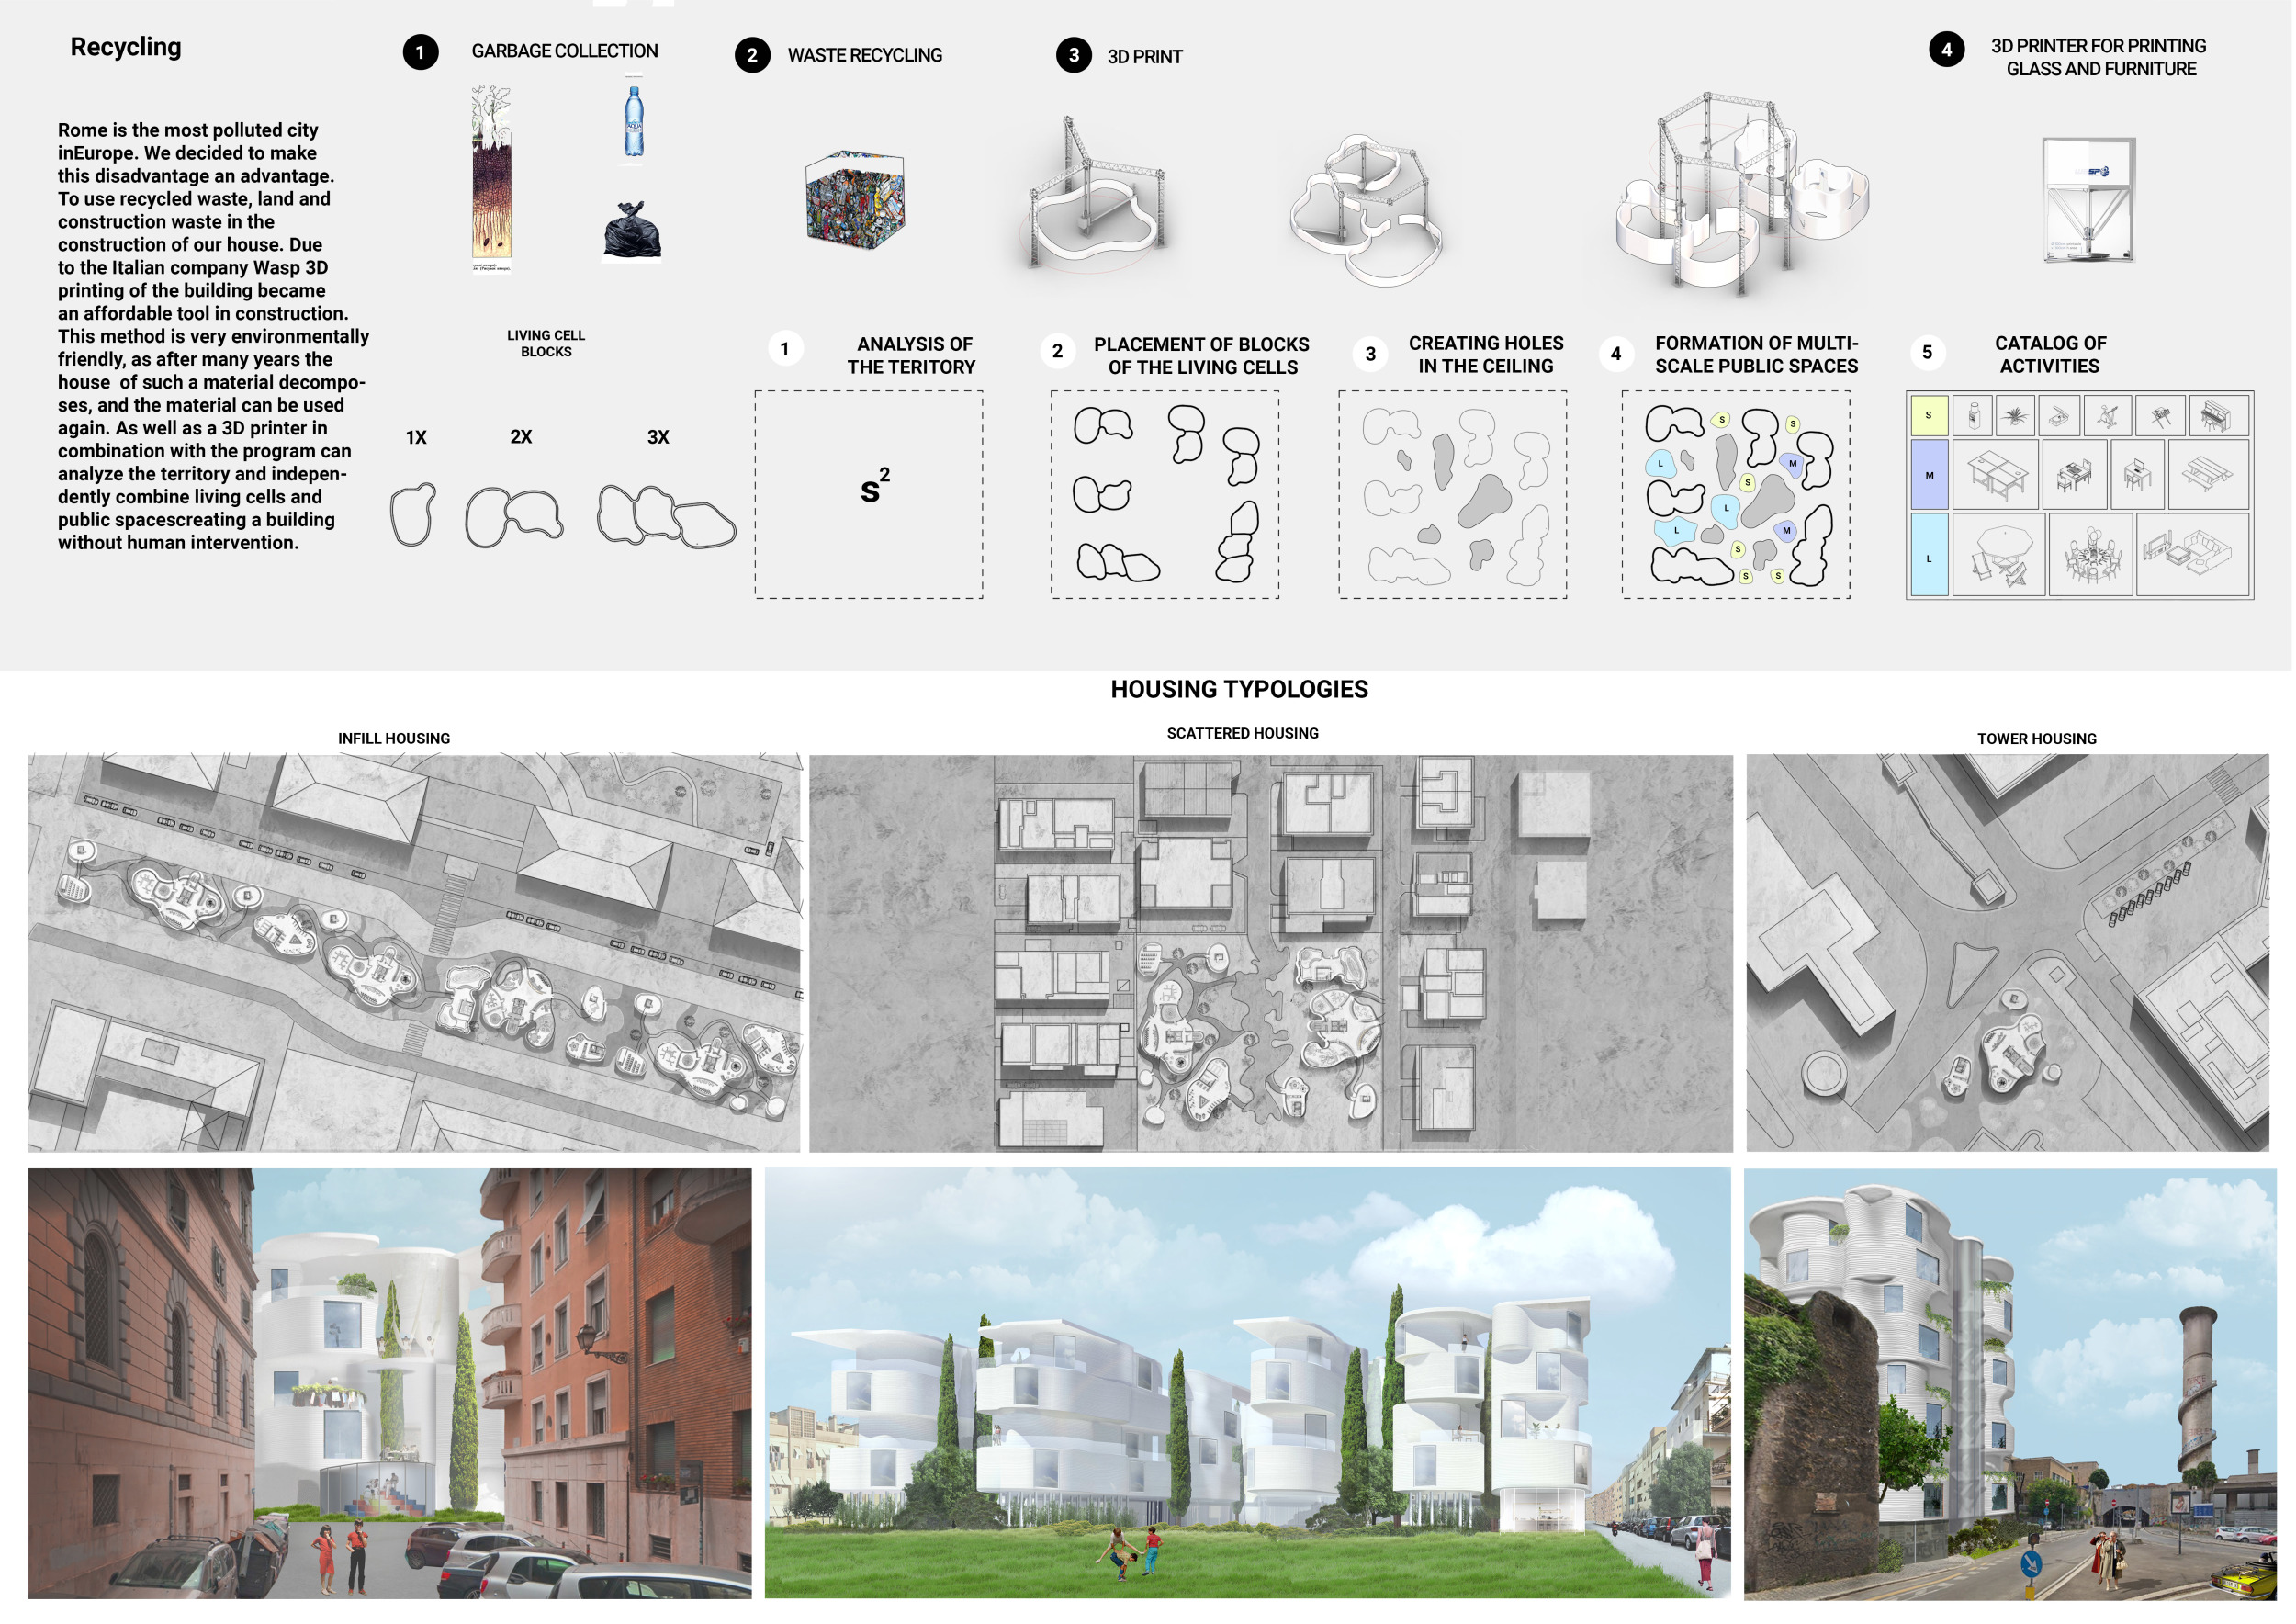2296x1624 pixels.
Task: Click the Infill Housing plan thumbnail
Action: pos(415,953)
